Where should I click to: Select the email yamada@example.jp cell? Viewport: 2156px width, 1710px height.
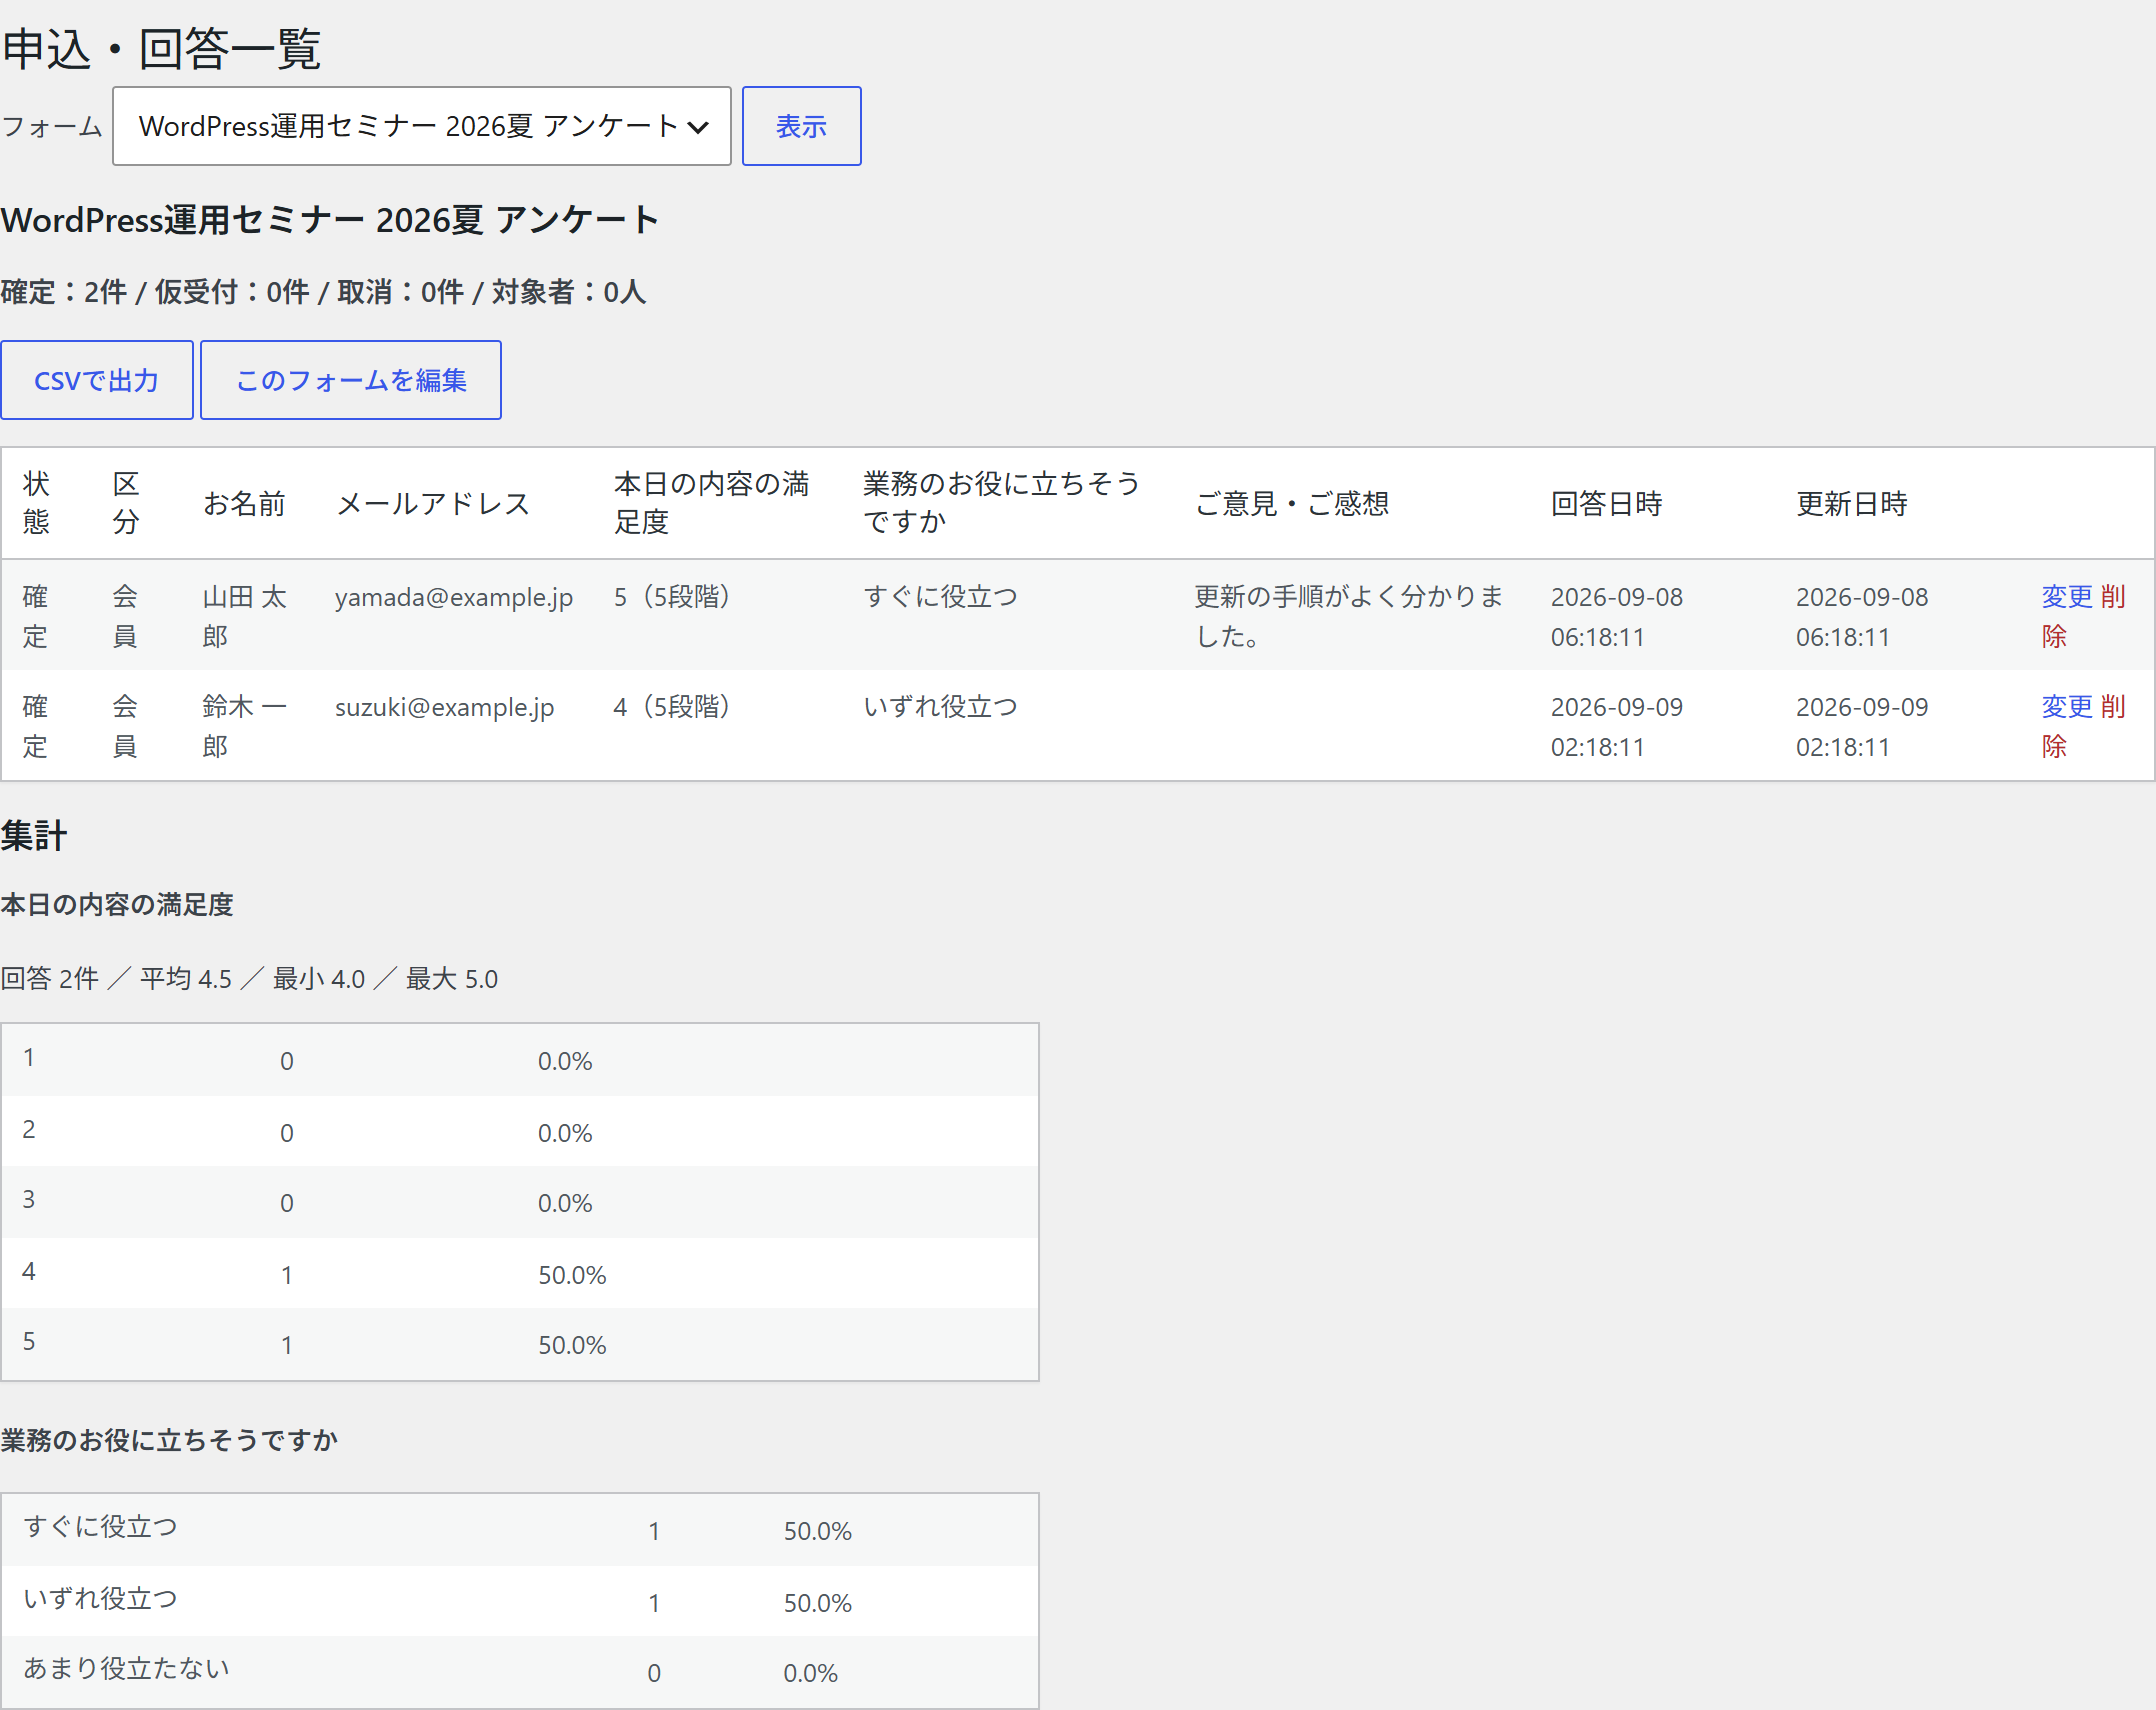click(x=454, y=597)
